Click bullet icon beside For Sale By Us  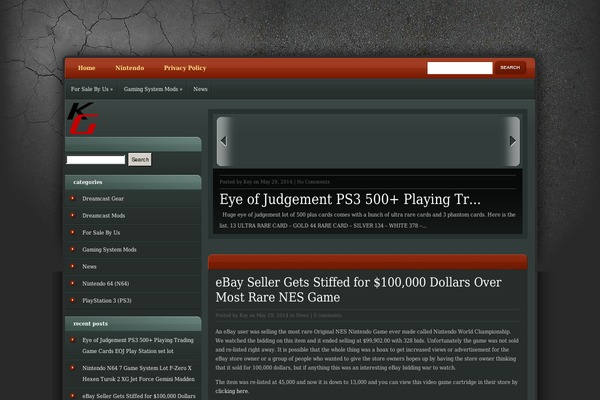72,232
